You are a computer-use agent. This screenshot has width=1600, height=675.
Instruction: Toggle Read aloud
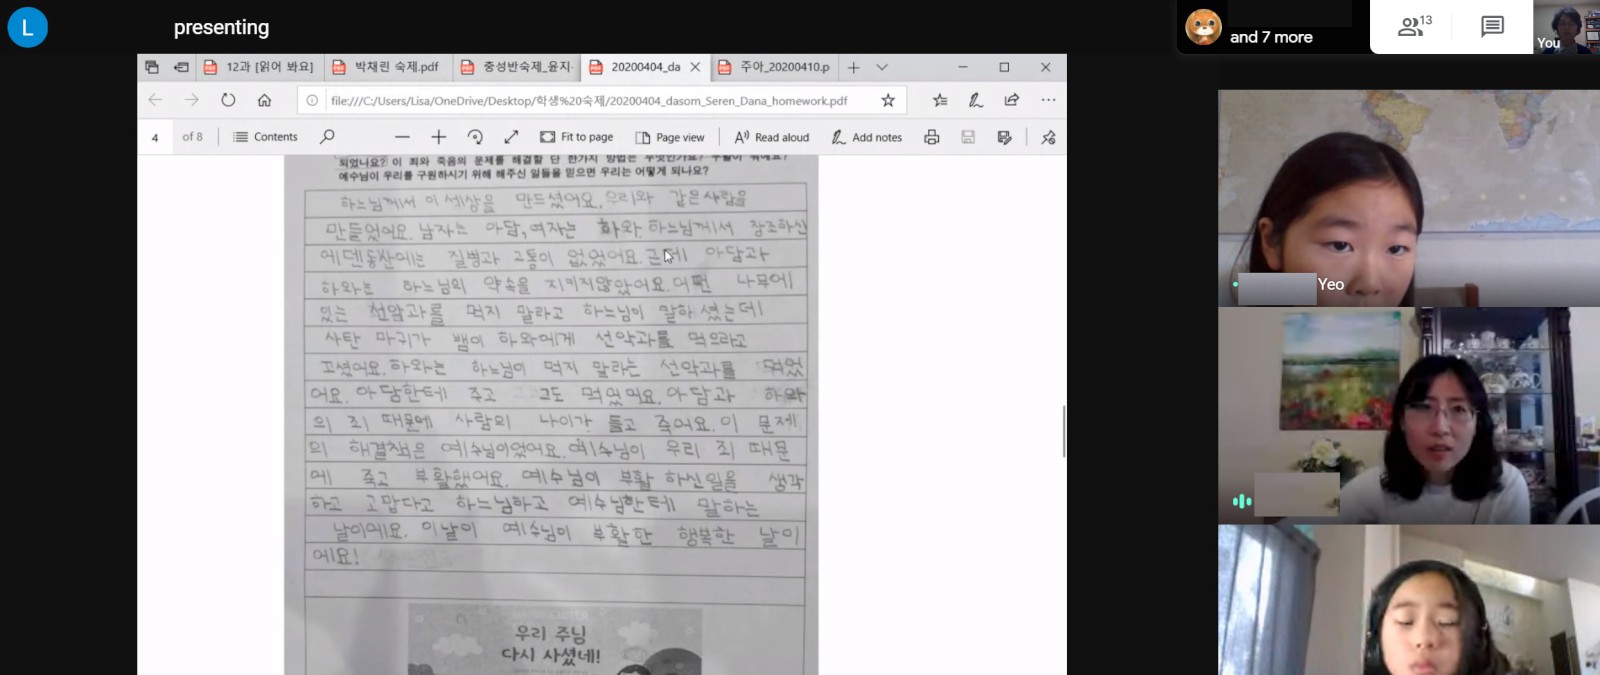[x=771, y=137]
